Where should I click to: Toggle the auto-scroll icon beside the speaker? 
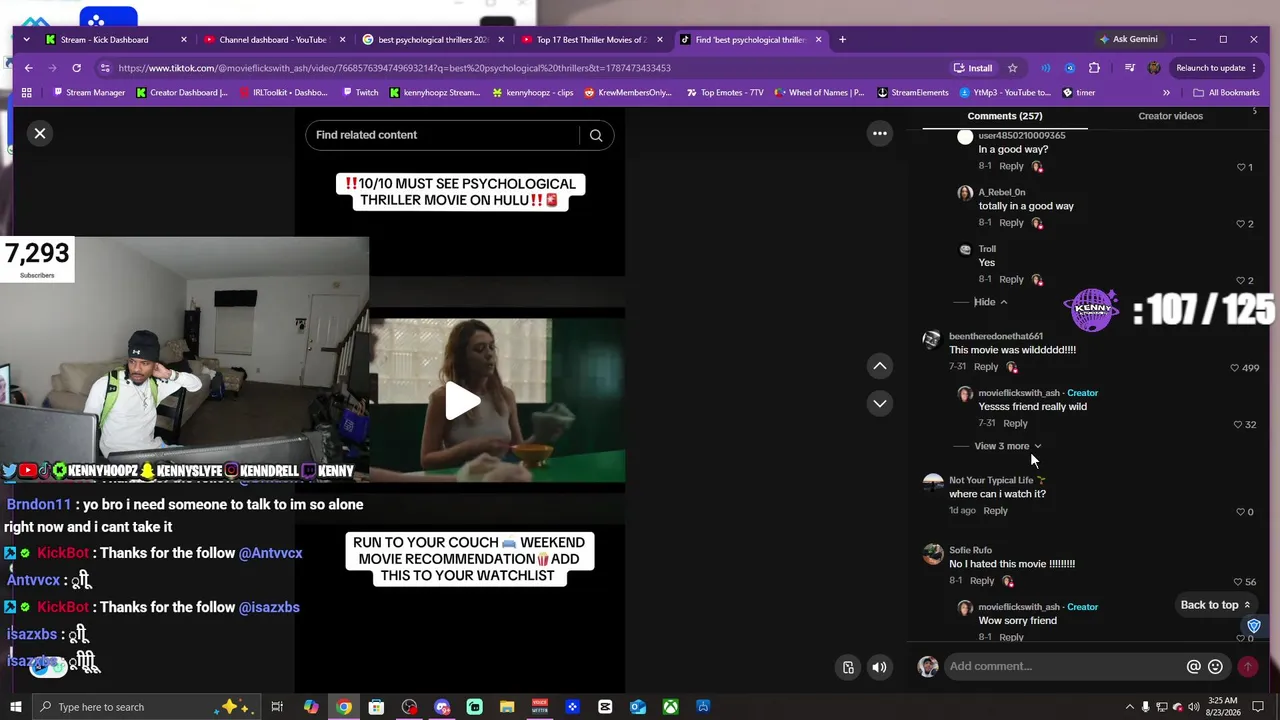(848, 667)
